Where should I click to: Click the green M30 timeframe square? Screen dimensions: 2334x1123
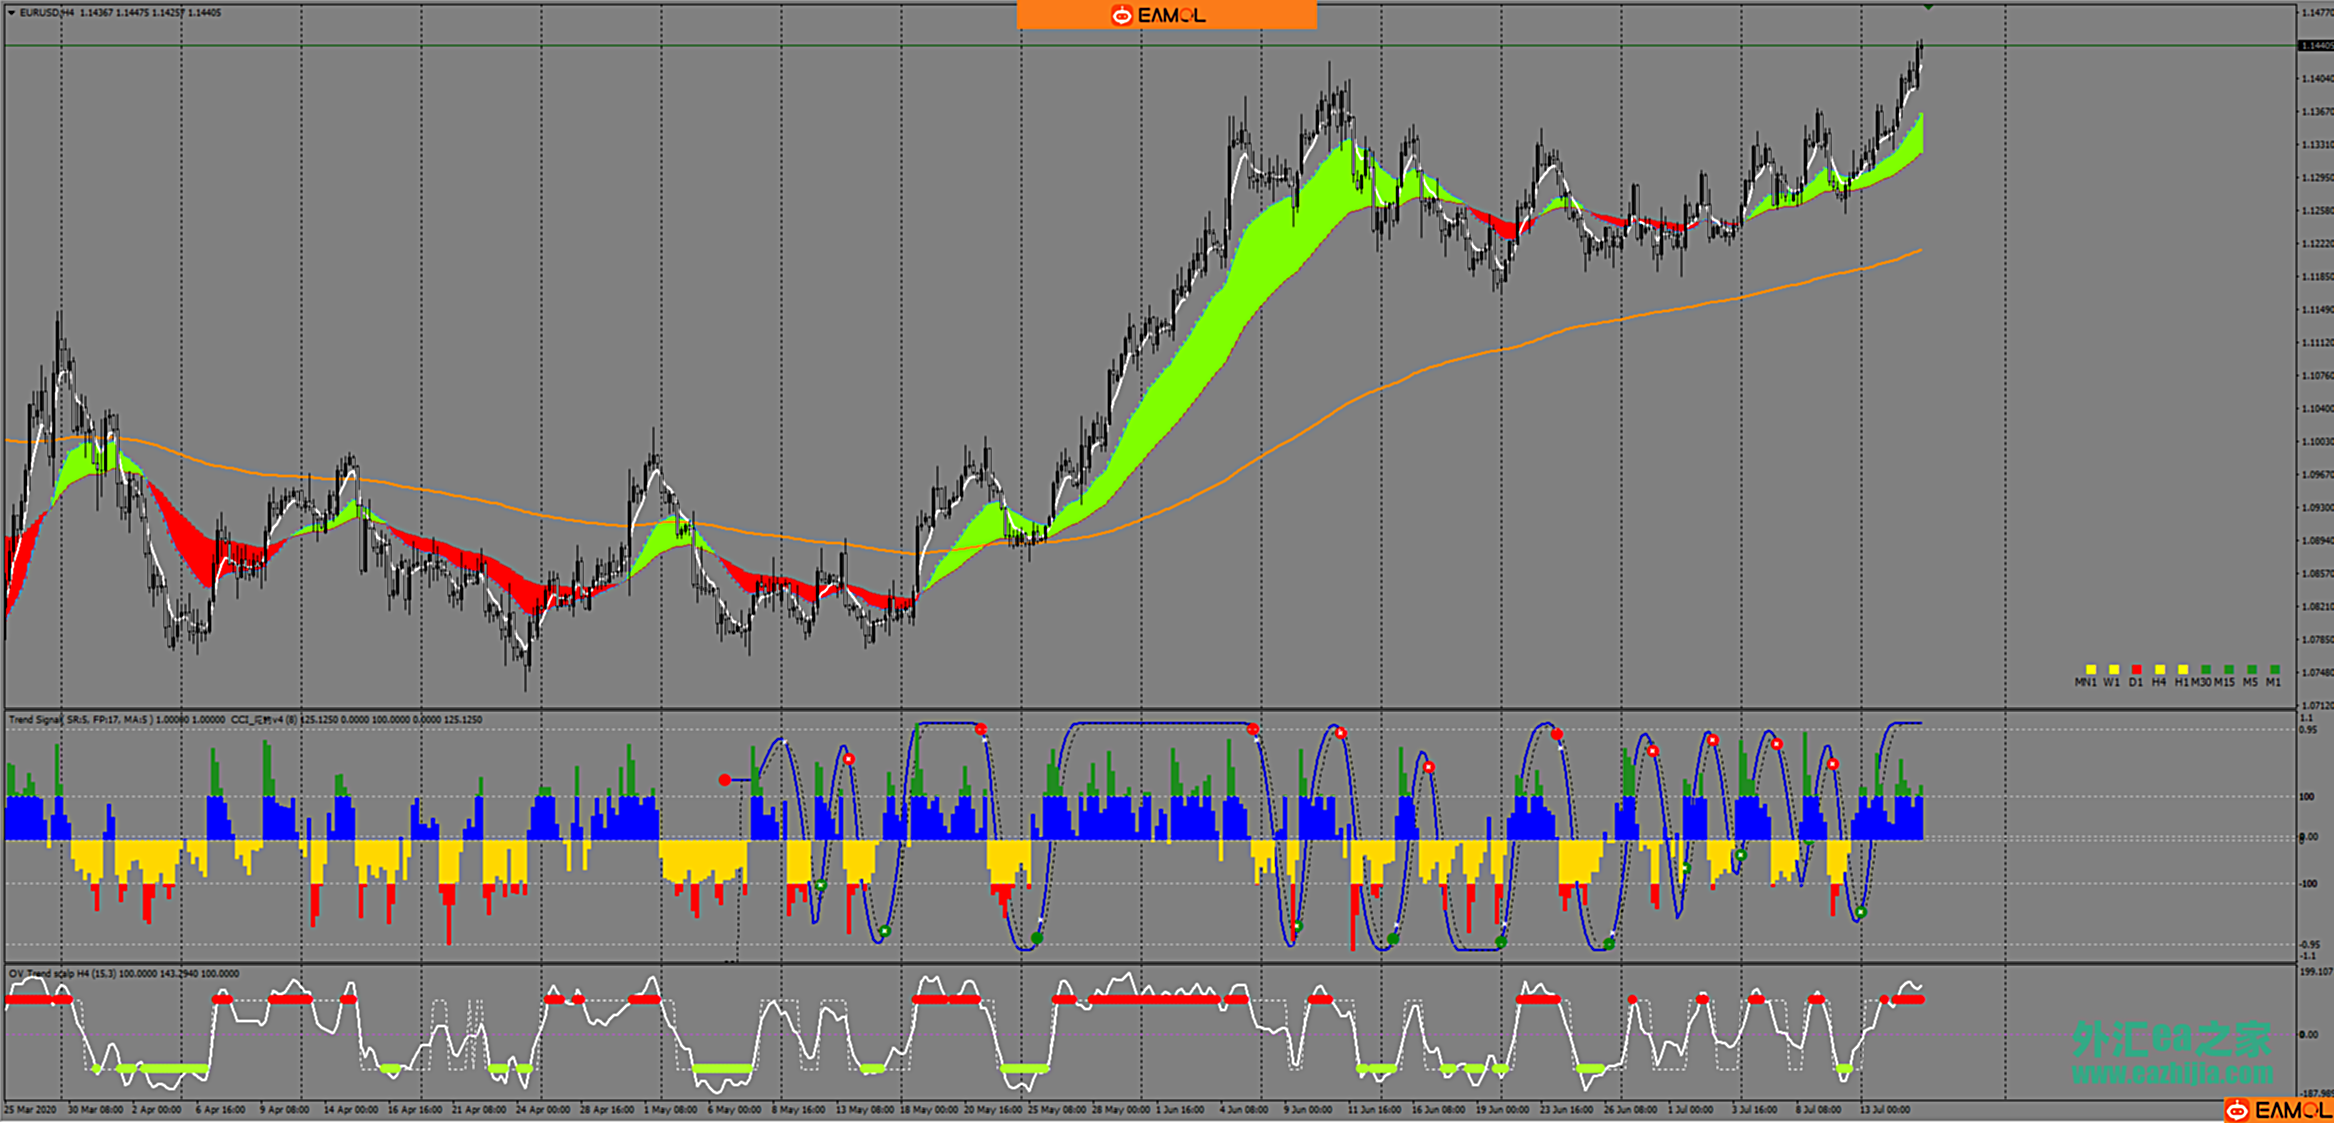point(2205,669)
